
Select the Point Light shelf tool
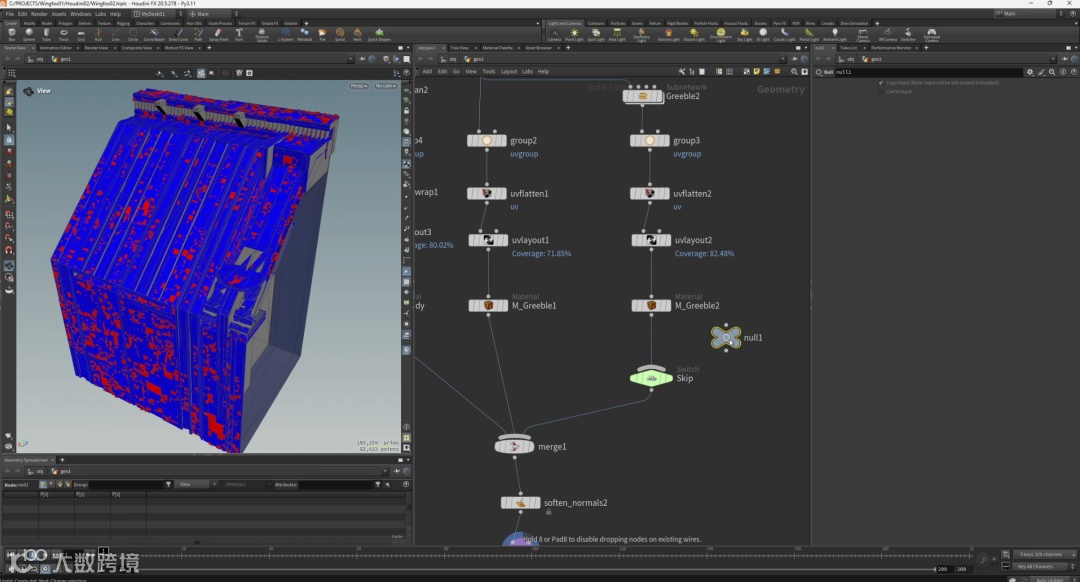tap(574, 34)
